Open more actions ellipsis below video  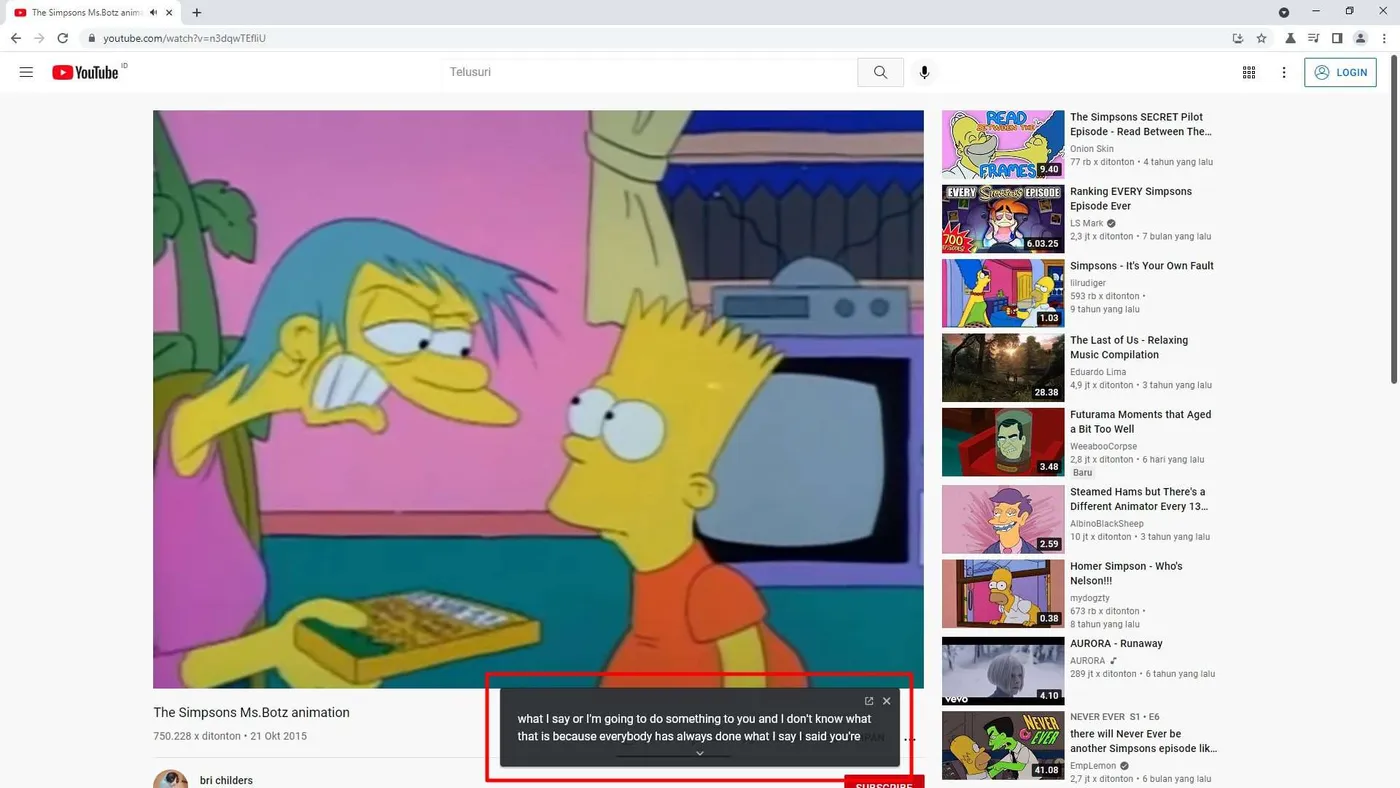909,740
